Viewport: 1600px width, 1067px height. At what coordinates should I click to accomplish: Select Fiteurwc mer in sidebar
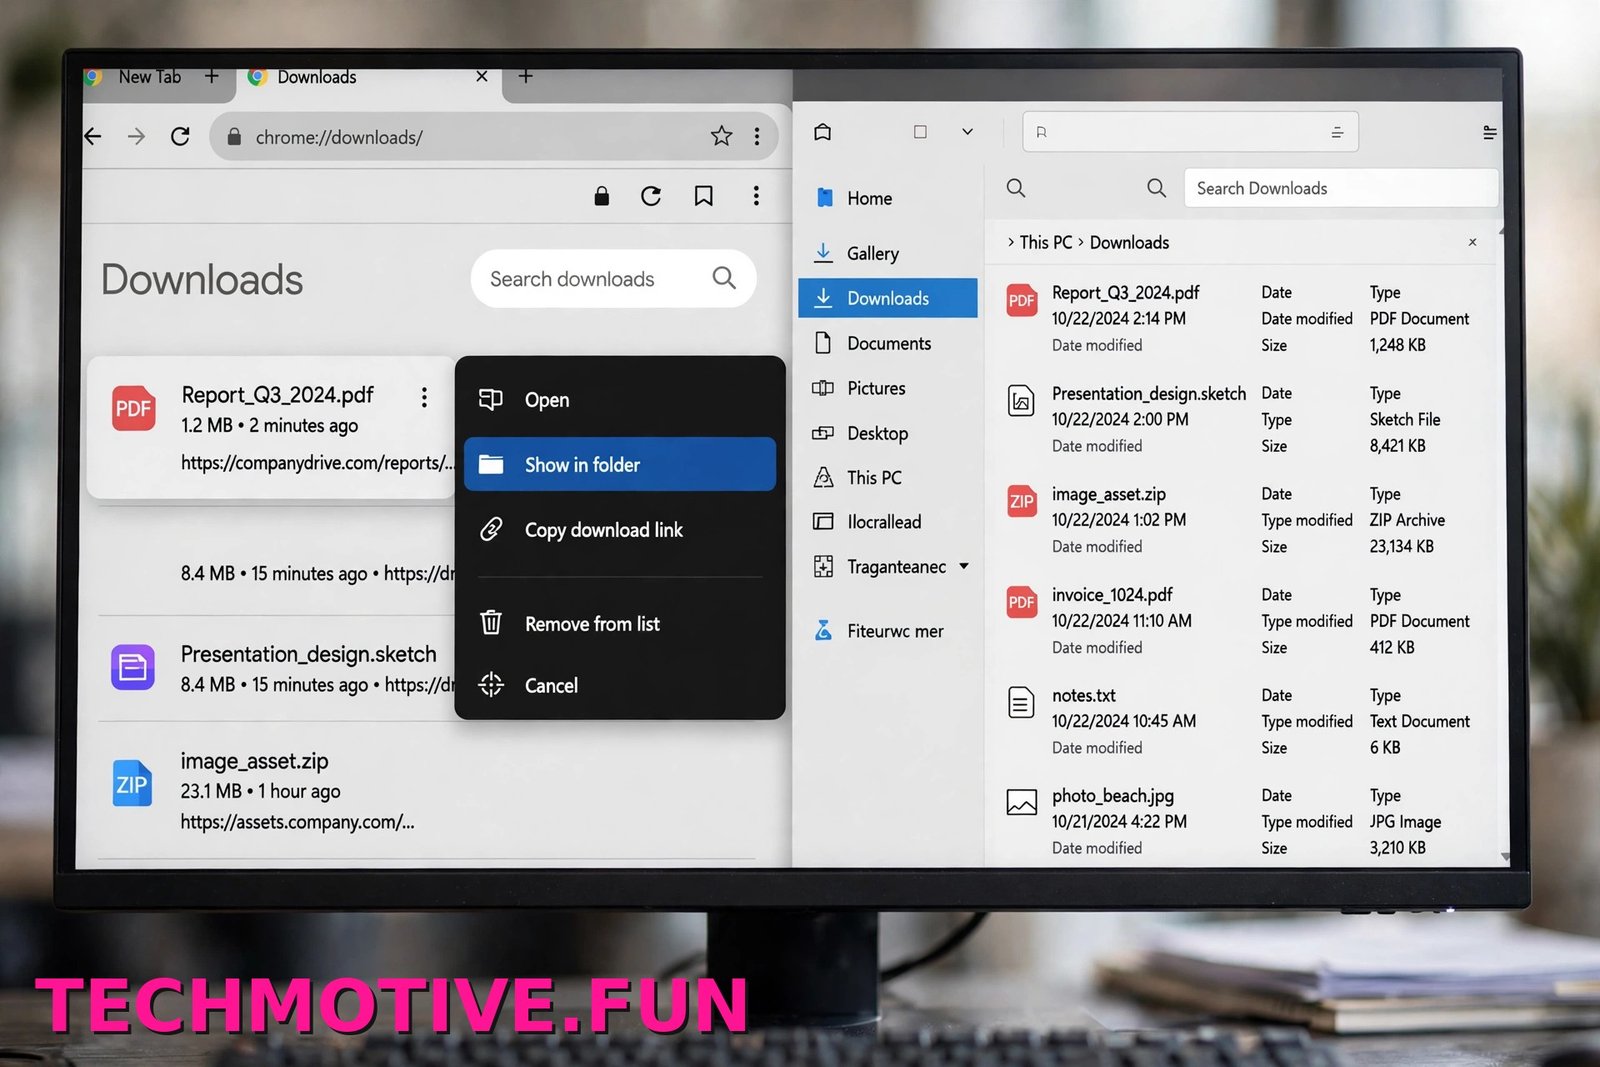coord(888,631)
